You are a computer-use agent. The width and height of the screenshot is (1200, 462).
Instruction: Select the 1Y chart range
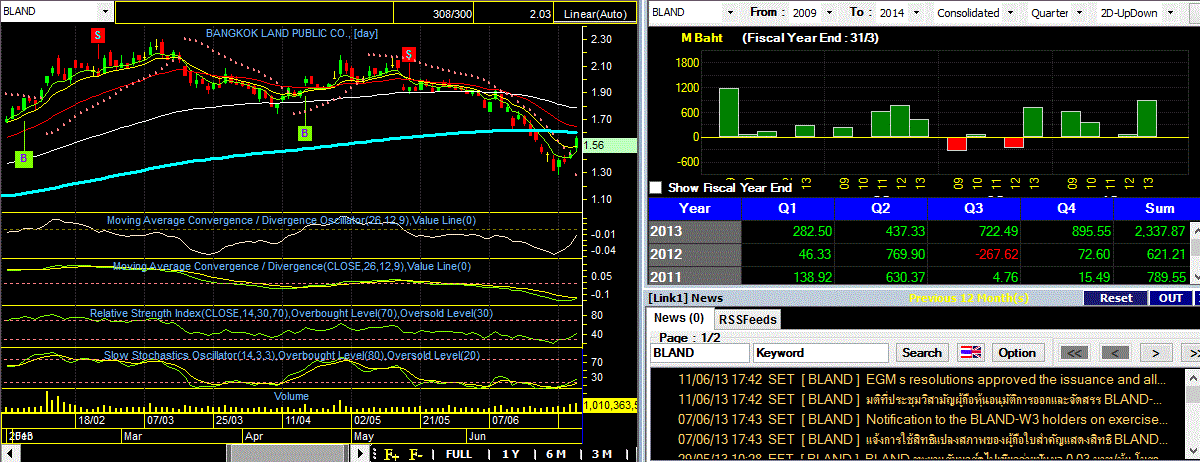click(x=510, y=454)
